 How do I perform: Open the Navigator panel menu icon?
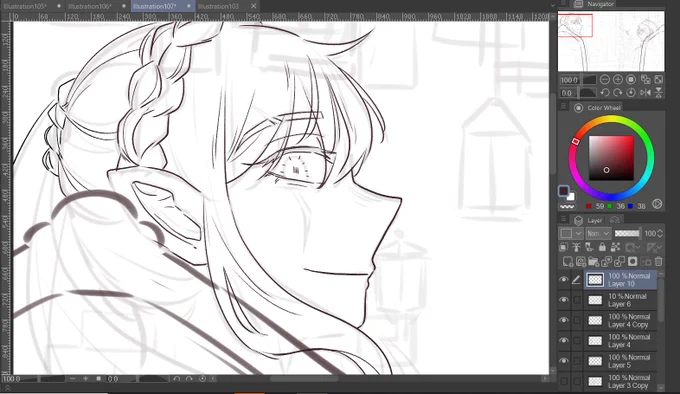click(x=563, y=3)
